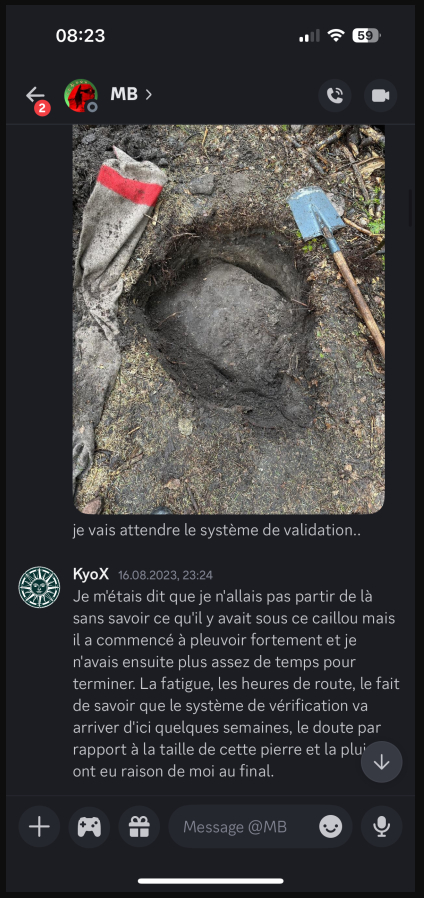Image resolution: width=432 pixels, height=904 pixels.
Task: Jump to latest messages with down arrow
Action: [381, 762]
